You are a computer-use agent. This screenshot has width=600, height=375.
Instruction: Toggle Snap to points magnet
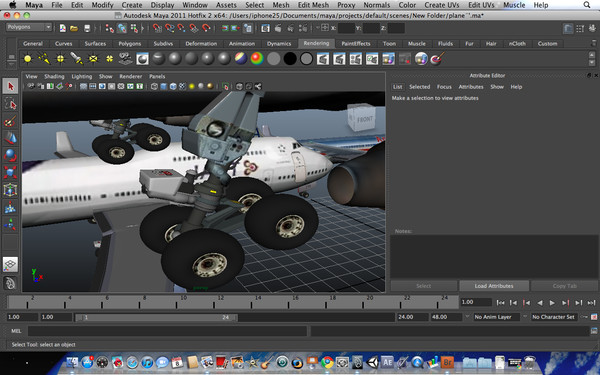coord(181,28)
